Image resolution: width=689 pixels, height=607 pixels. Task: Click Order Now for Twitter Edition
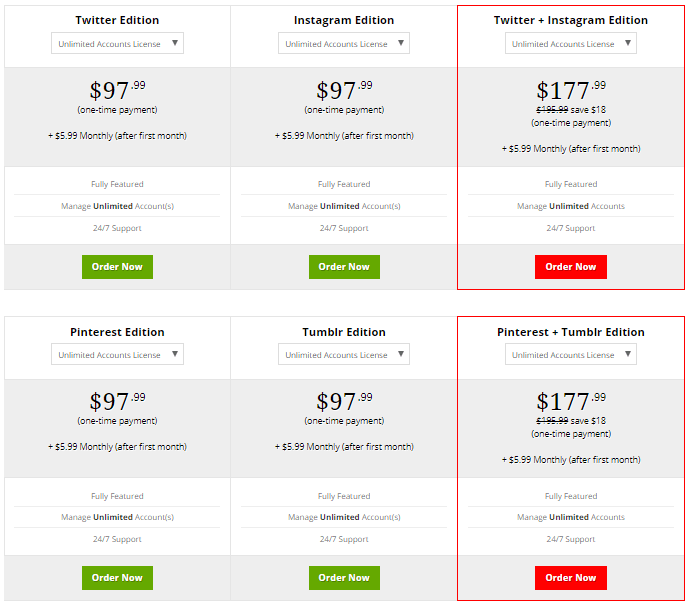(x=117, y=267)
